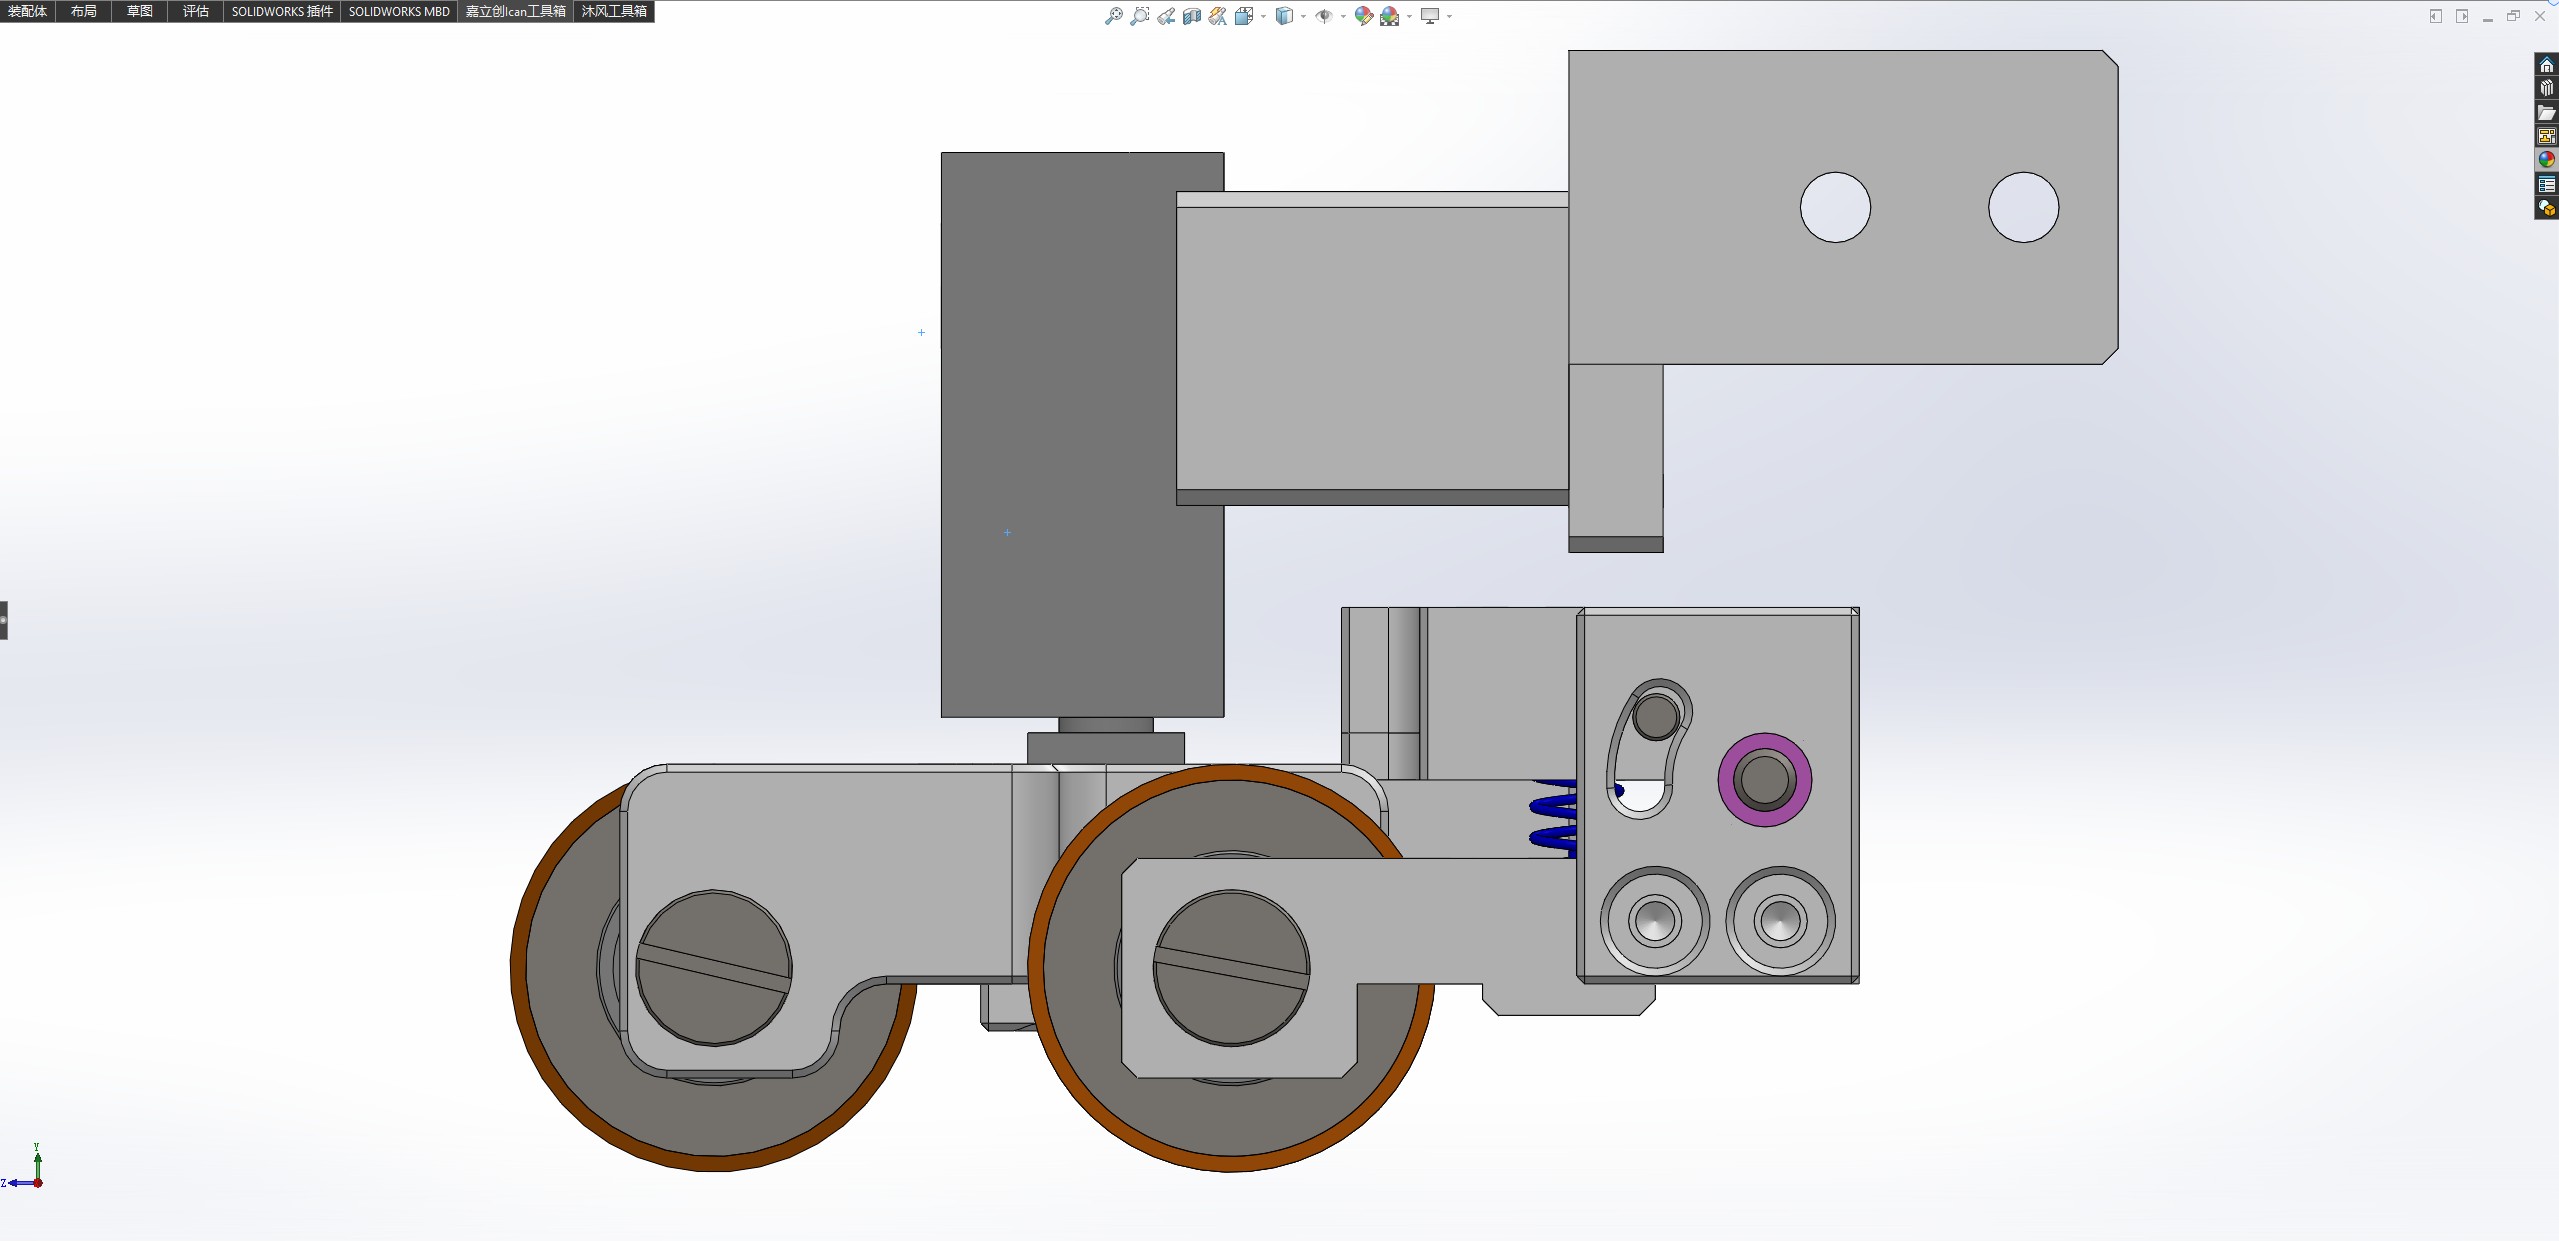Toggle the left edge panel handle
Viewport: 2559px width, 1241px height.
click(x=4, y=620)
